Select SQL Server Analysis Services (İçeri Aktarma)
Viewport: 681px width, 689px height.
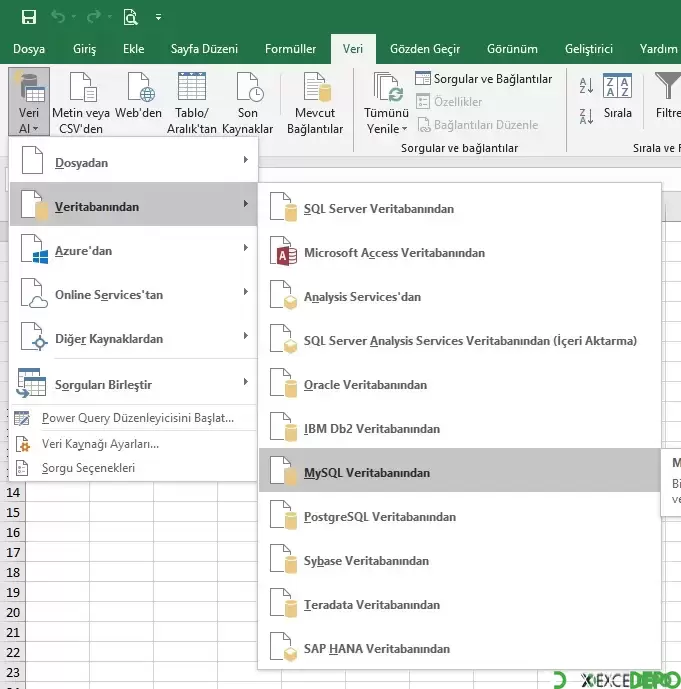[x=460, y=338]
